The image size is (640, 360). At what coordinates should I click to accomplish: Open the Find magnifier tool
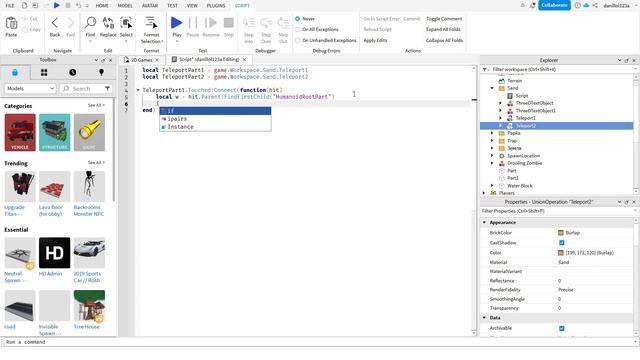coord(90,23)
